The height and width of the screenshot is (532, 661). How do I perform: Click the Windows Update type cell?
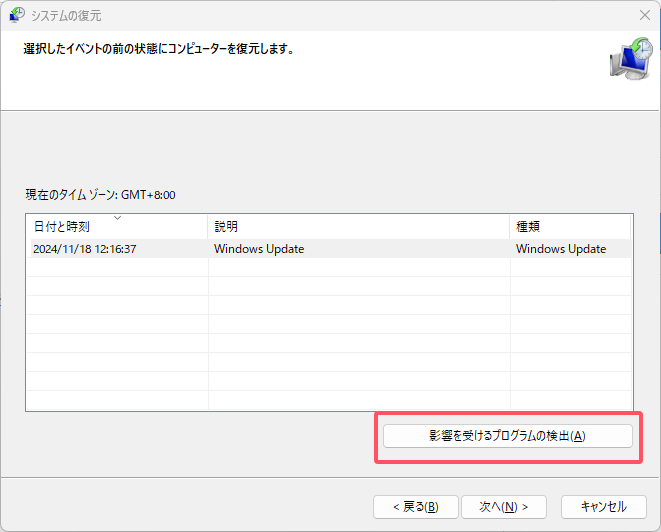(561, 249)
